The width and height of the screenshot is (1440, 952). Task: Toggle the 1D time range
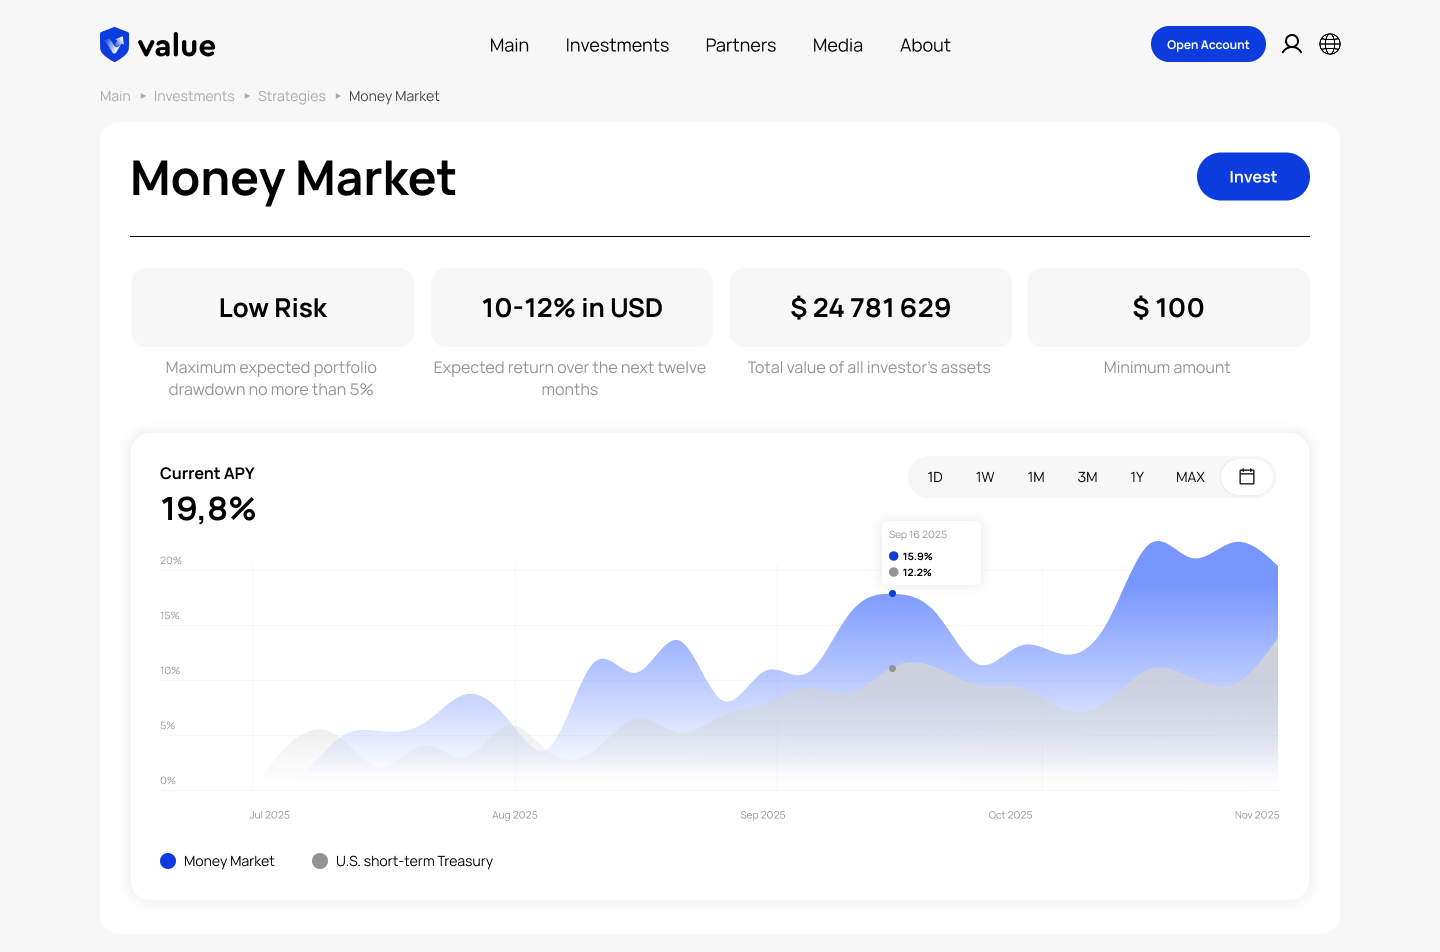(935, 477)
